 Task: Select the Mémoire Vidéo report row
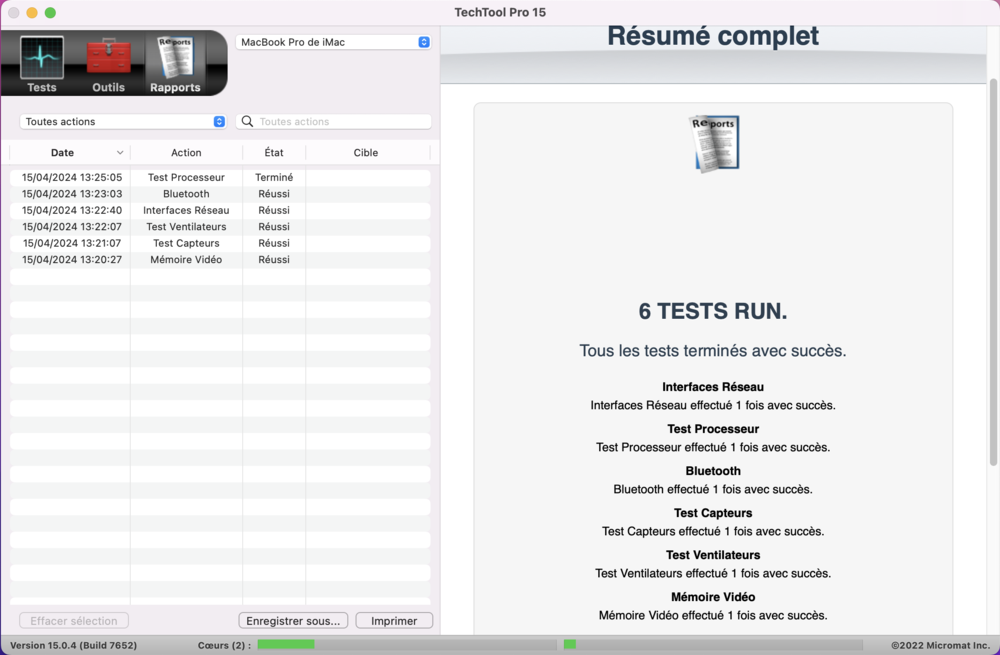220,260
